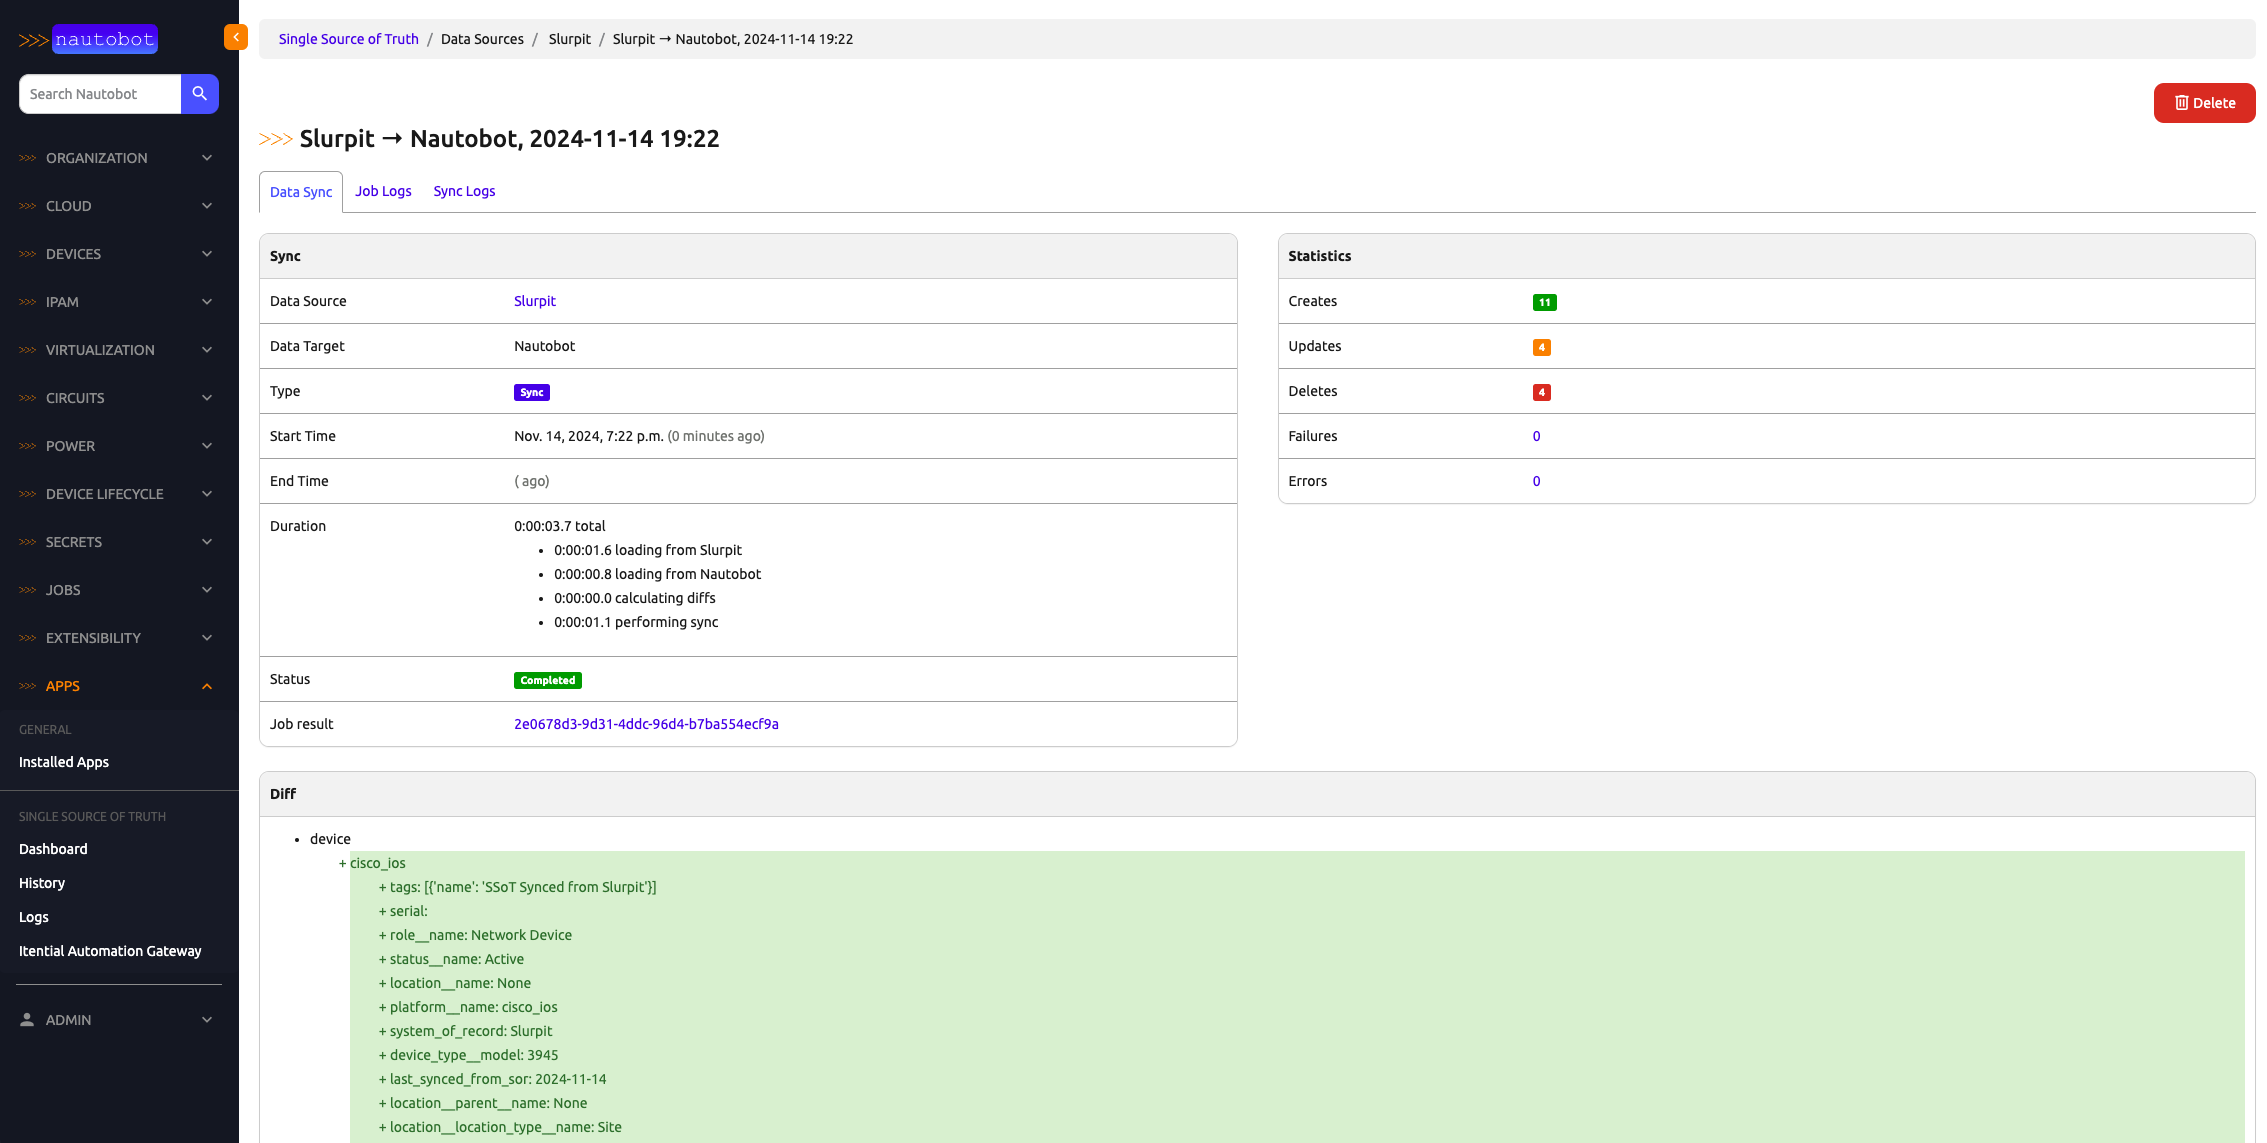Click the trash icon in Delete button

coord(2180,103)
